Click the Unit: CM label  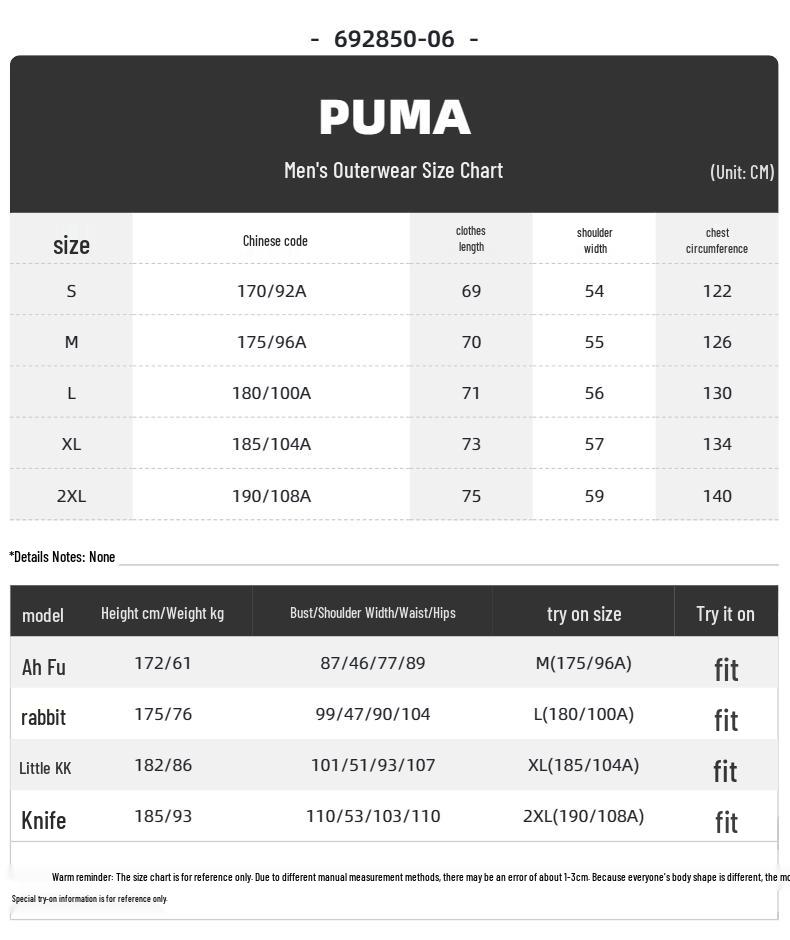coord(741,172)
